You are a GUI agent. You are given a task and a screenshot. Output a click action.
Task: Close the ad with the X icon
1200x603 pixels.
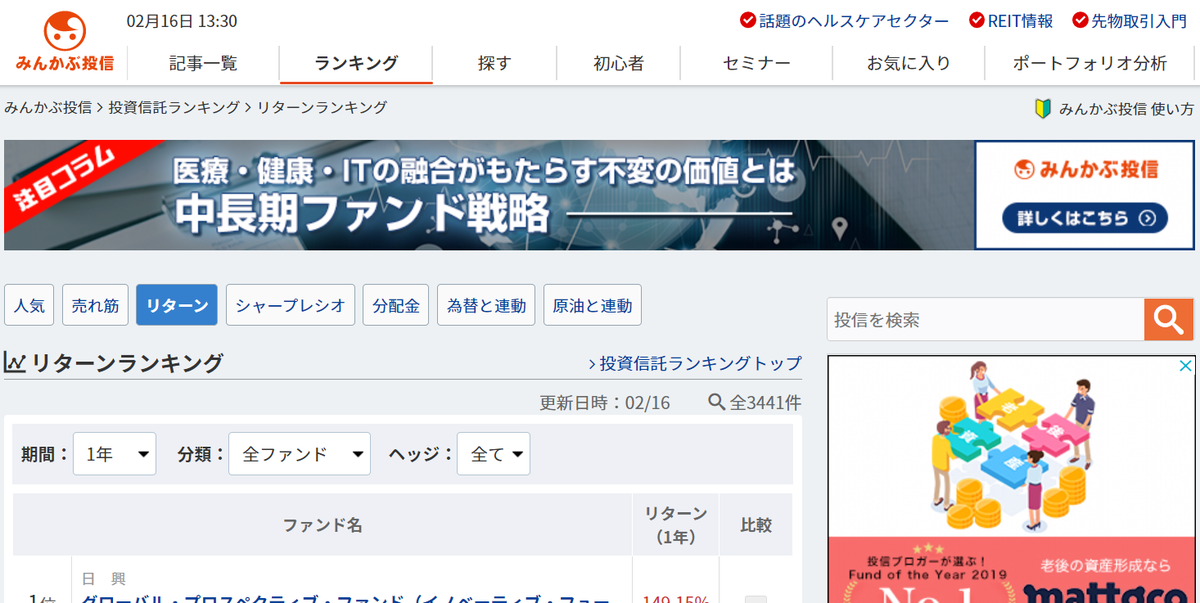1186,366
